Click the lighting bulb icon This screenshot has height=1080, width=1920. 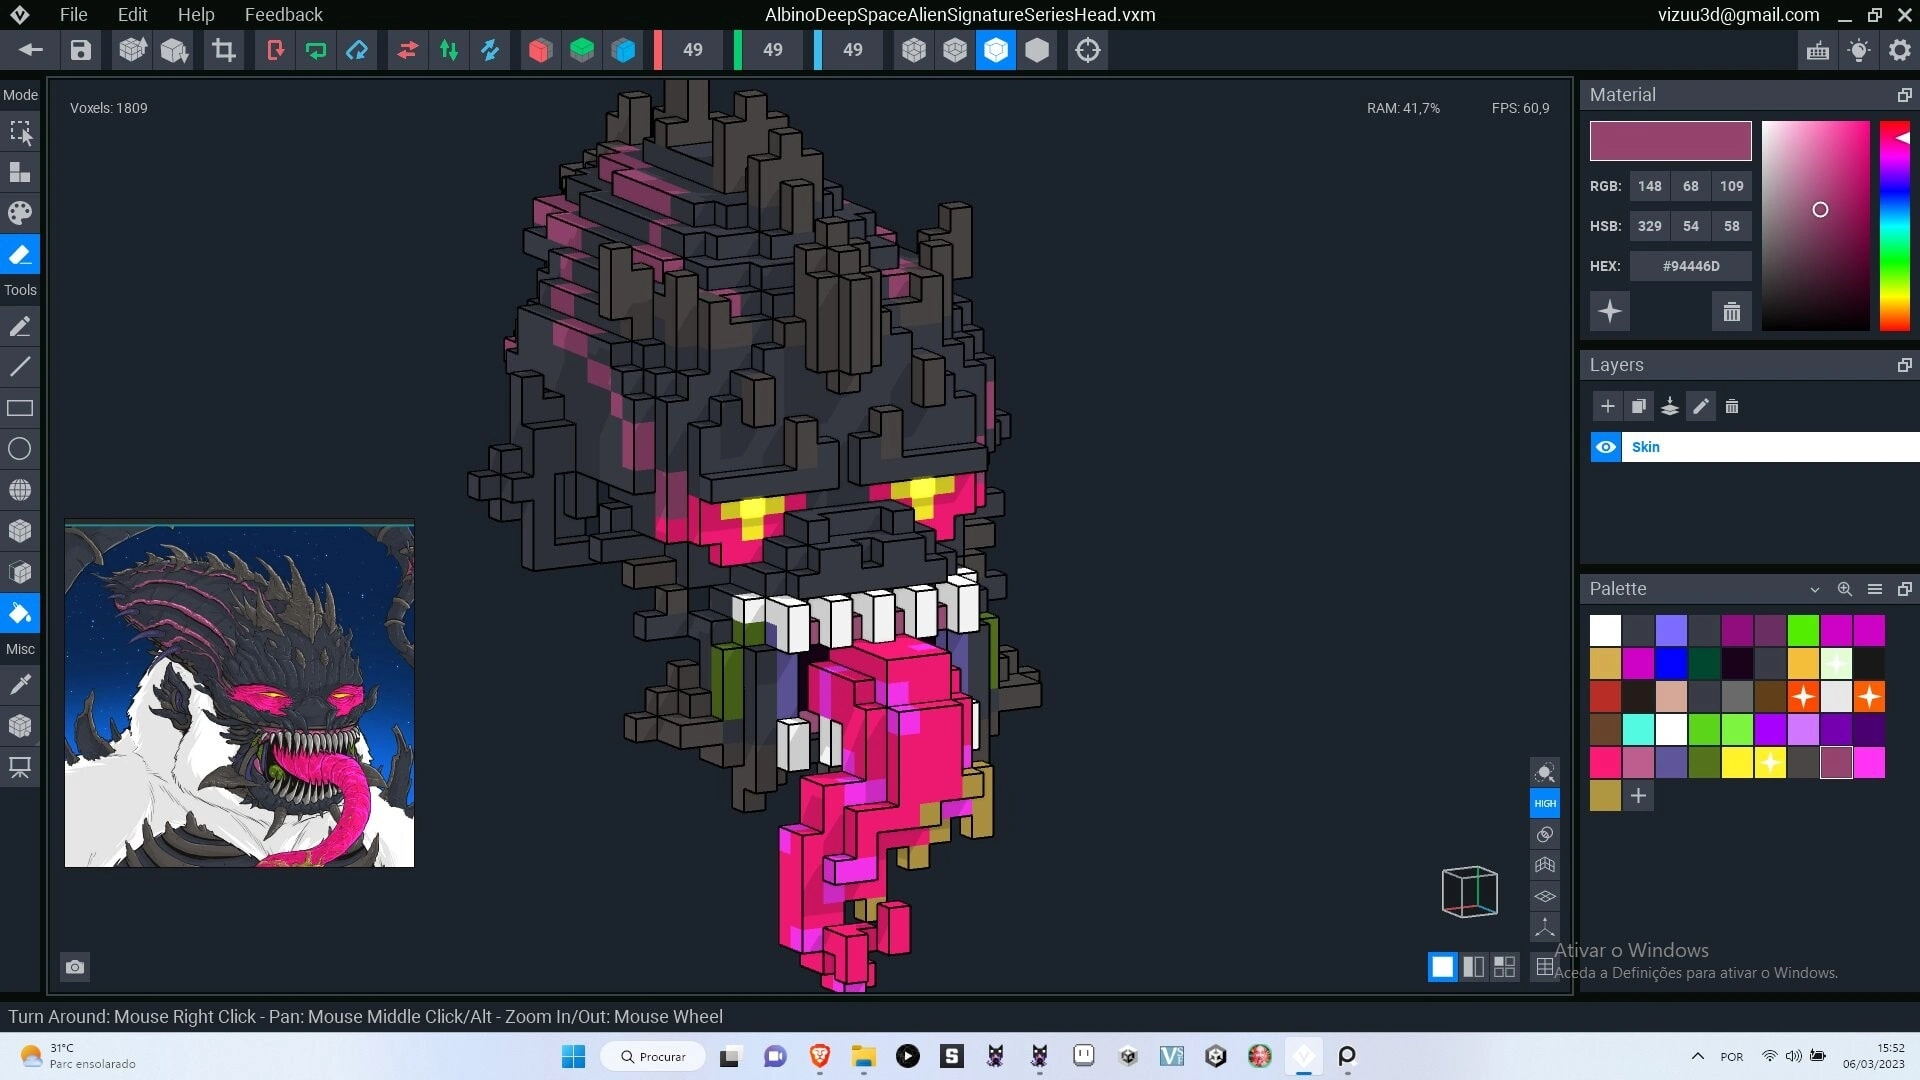click(1859, 50)
